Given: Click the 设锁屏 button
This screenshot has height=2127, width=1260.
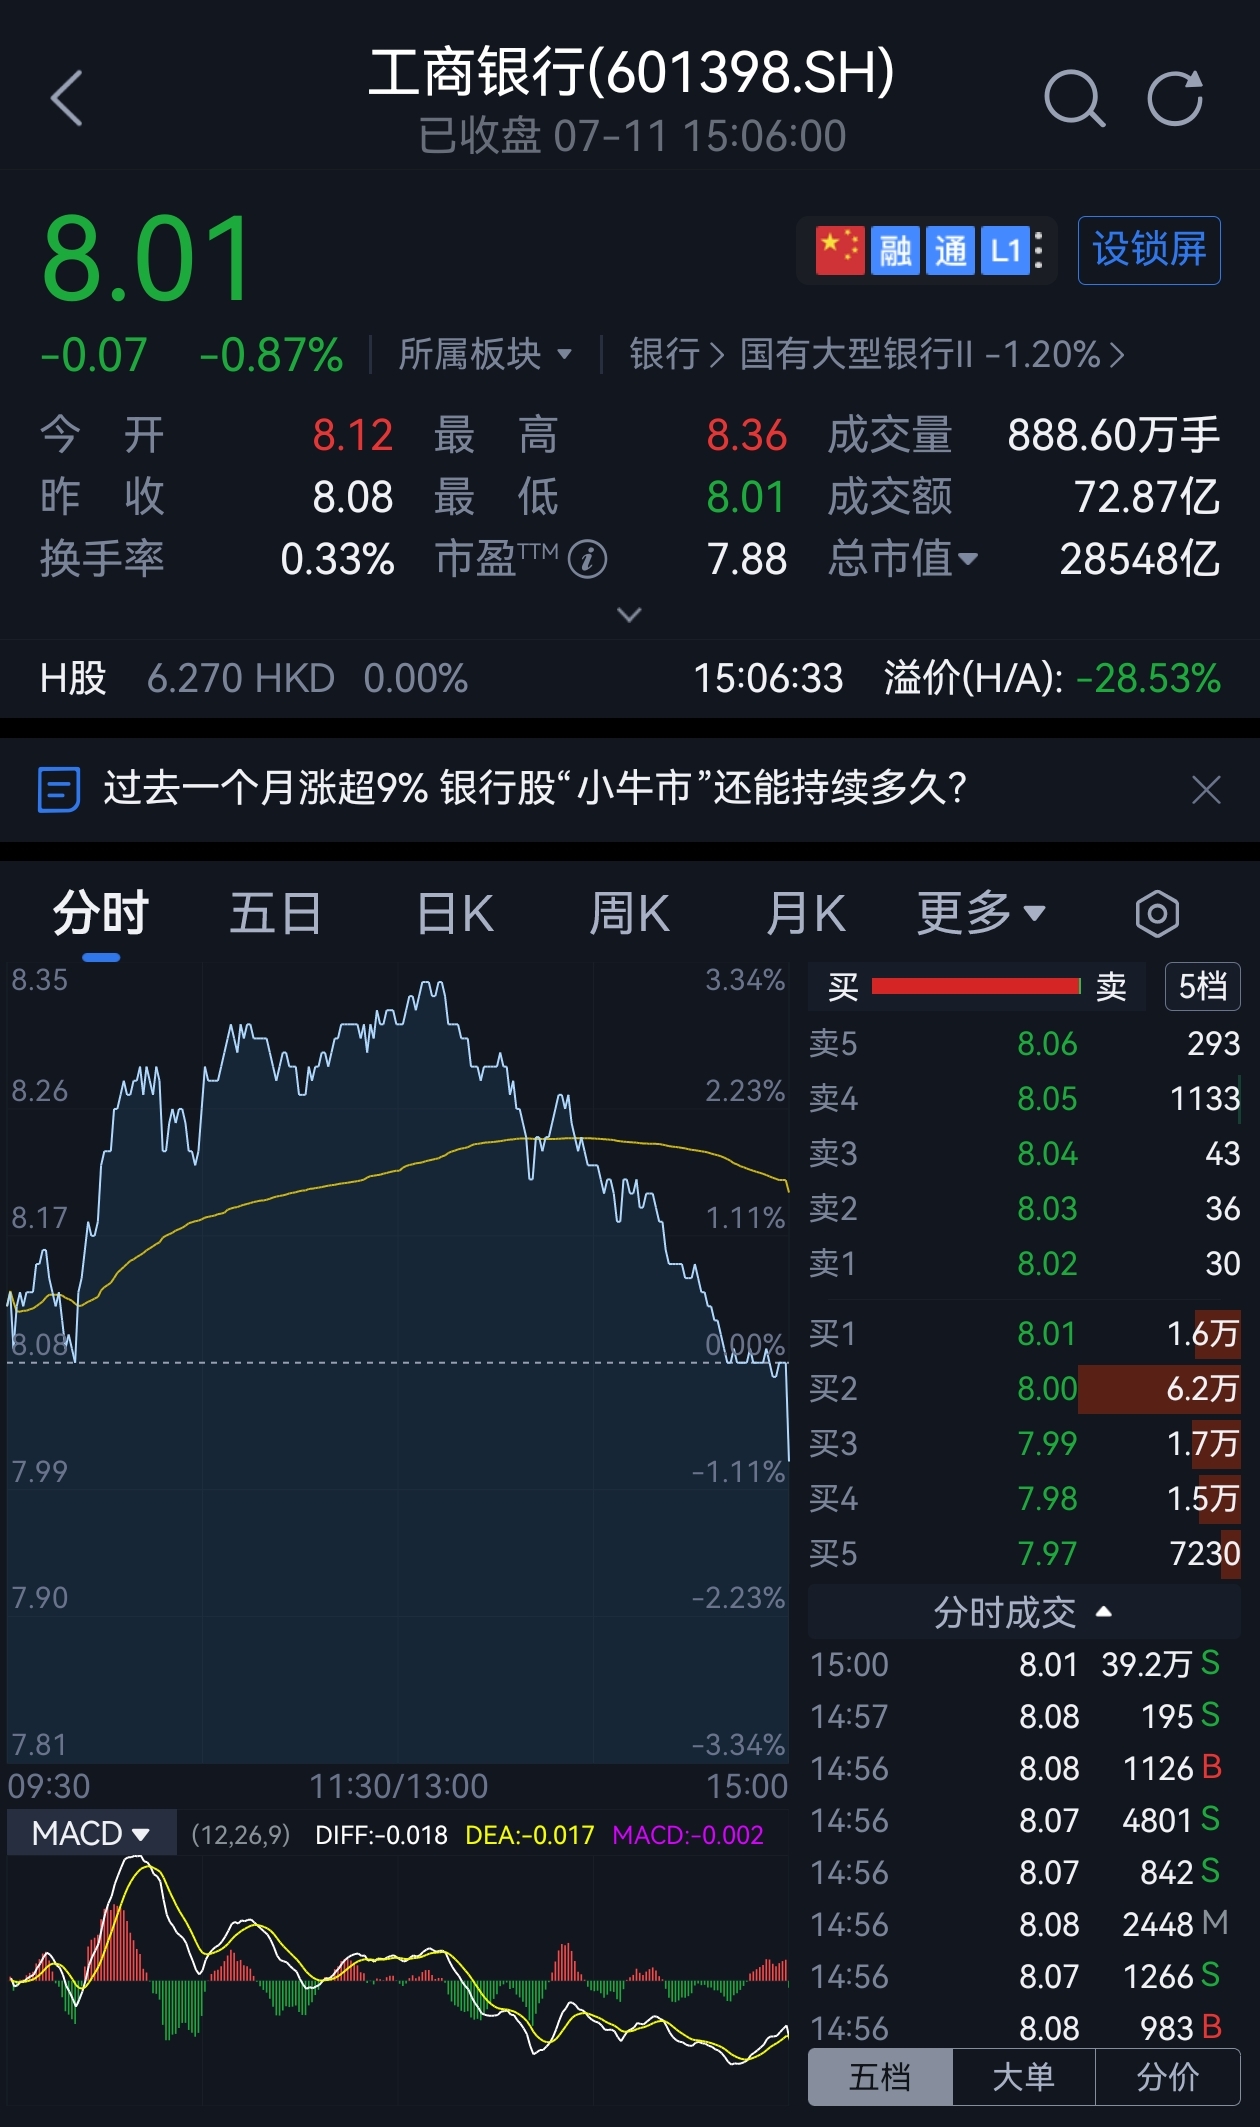Looking at the screenshot, I should click(x=1149, y=250).
